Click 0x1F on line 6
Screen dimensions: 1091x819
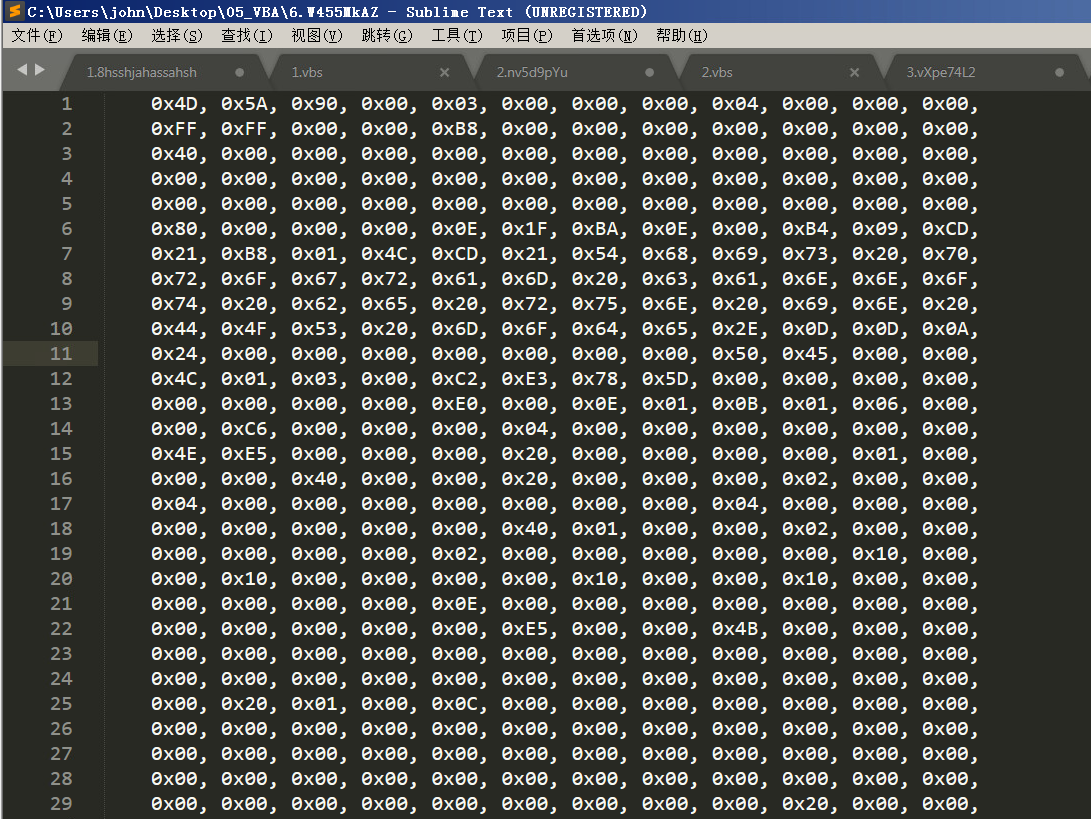pyautogui.click(x=525, y=229)
